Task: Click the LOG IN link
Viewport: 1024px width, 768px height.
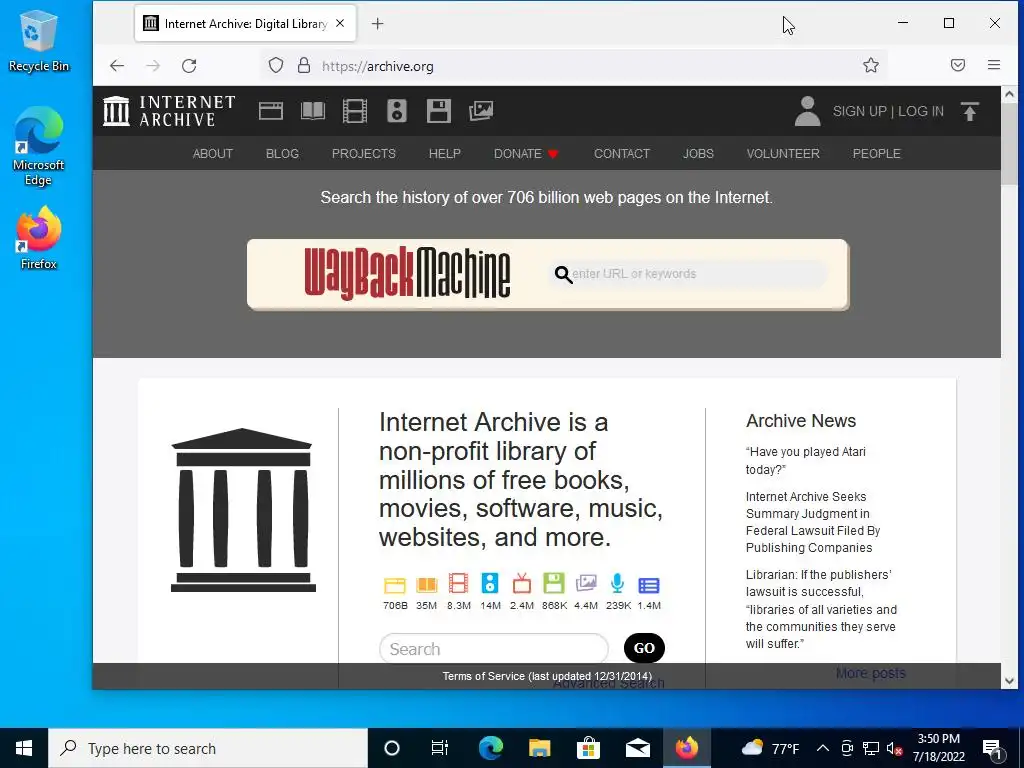Action: point(921,111)
